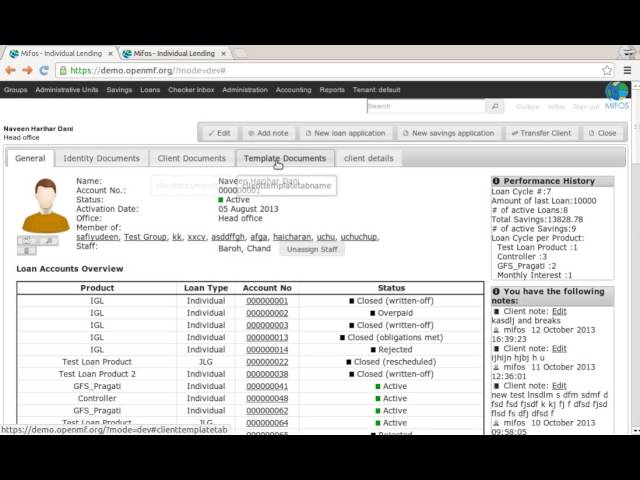Click the Culture link

[528, 107]
